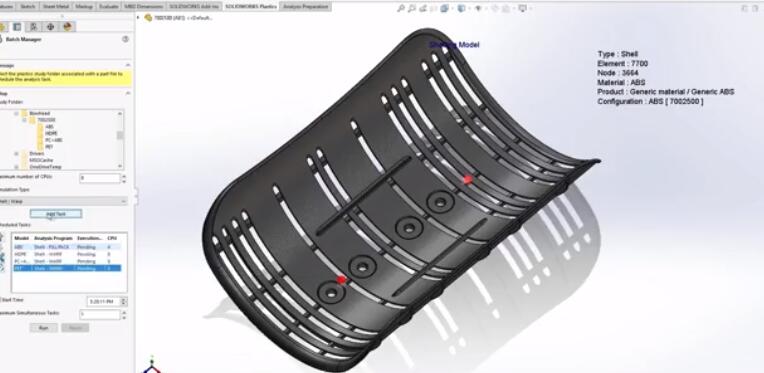The image size is (764, 373).
Task: Select the PET row in scheduled tasks
Action: 67,268
